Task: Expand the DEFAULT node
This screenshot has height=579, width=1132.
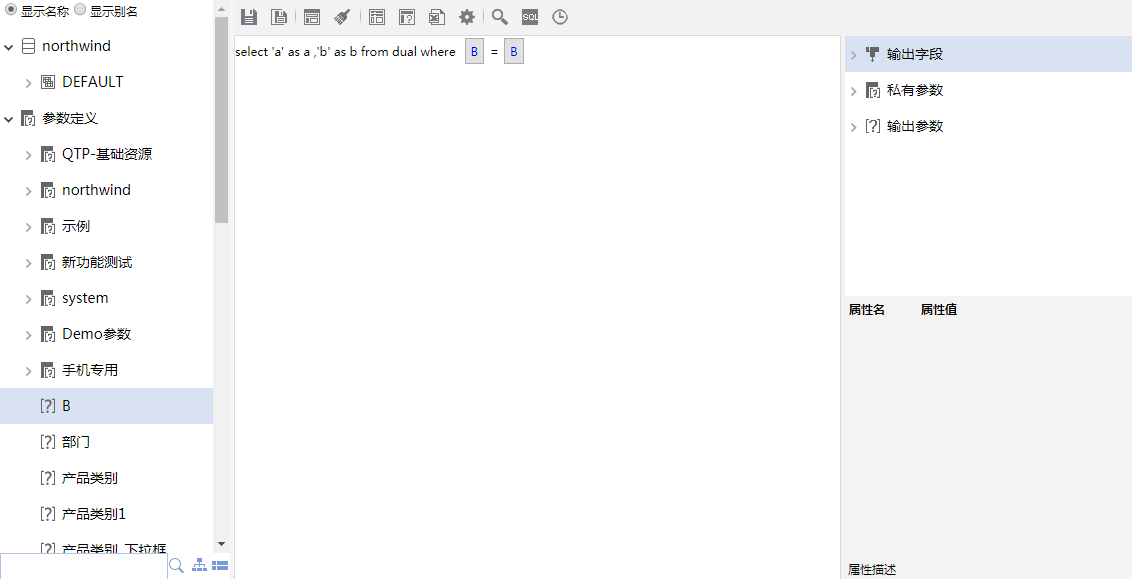Action: tap(29, 83)
